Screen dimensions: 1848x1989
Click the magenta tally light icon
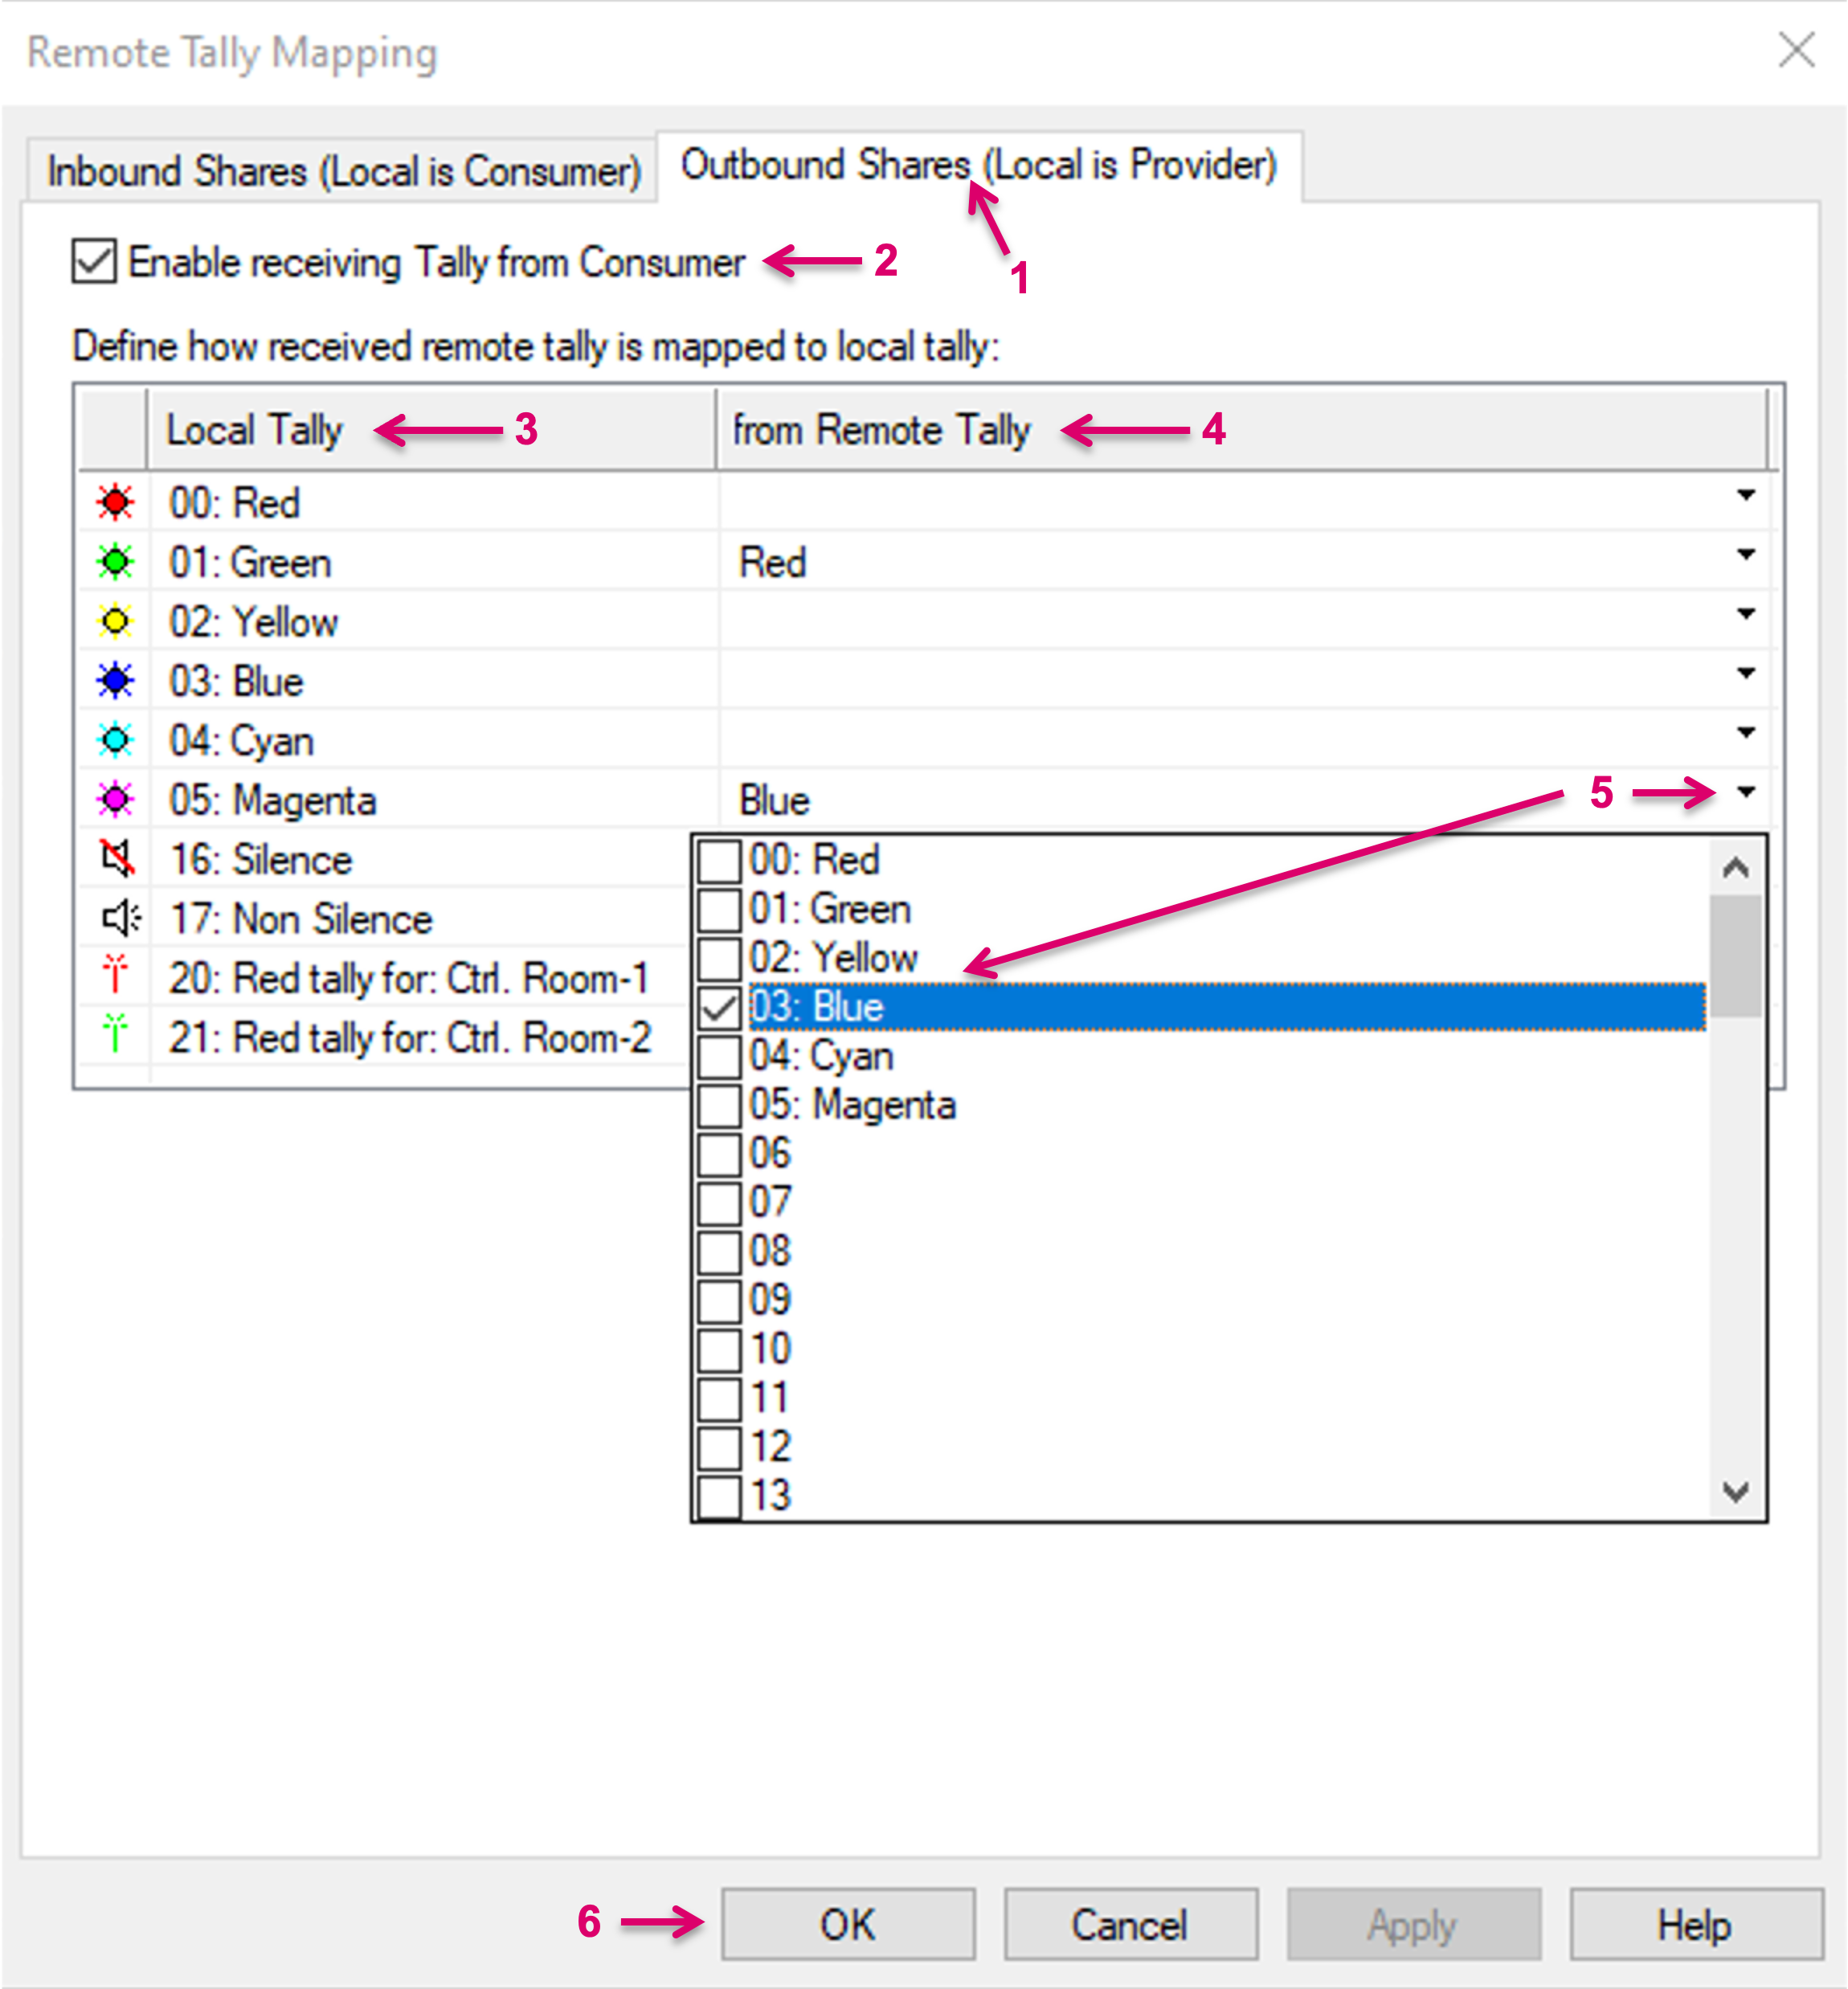(115, 800)
